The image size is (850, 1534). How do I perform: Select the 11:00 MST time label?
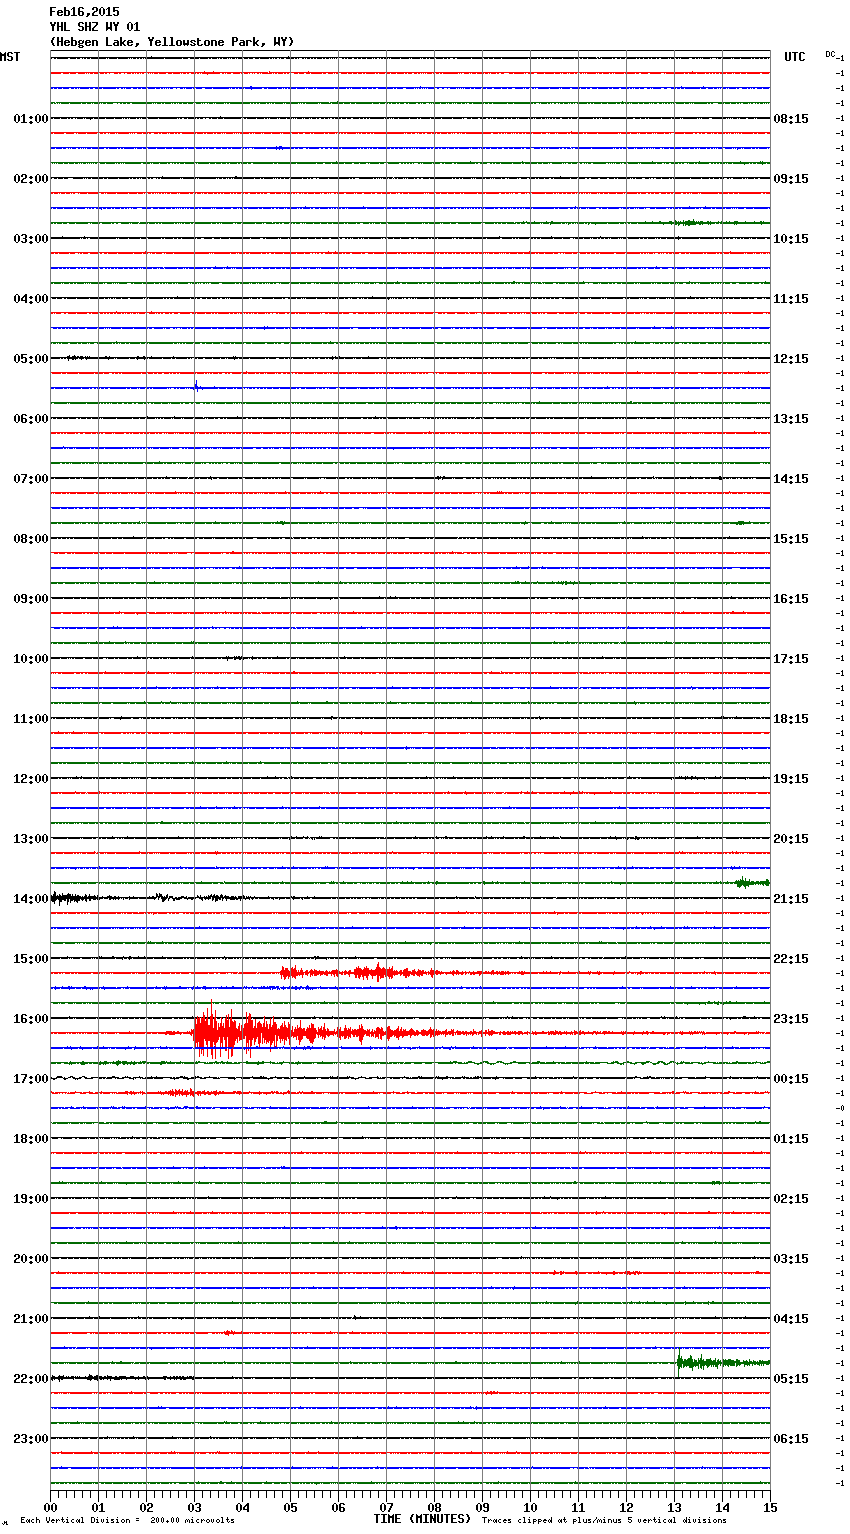pos(31,719)
